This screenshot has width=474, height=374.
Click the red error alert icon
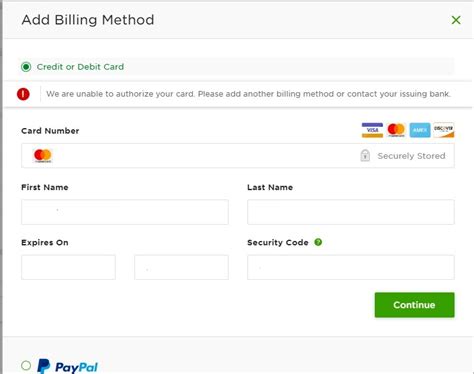(x=23, y=94)
